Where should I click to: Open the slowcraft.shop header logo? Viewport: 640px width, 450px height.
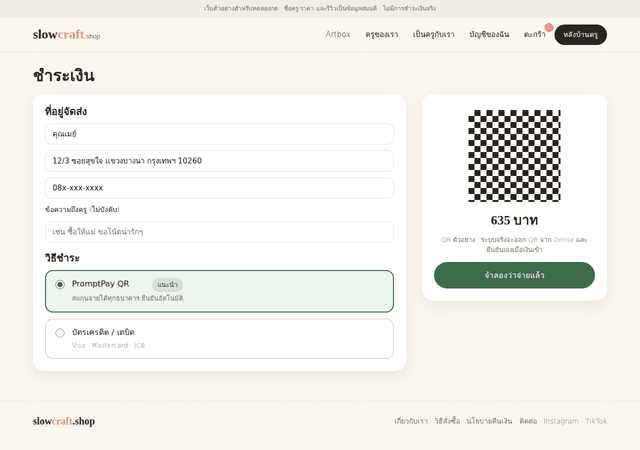pyautogui.click(x=67, y=35)
